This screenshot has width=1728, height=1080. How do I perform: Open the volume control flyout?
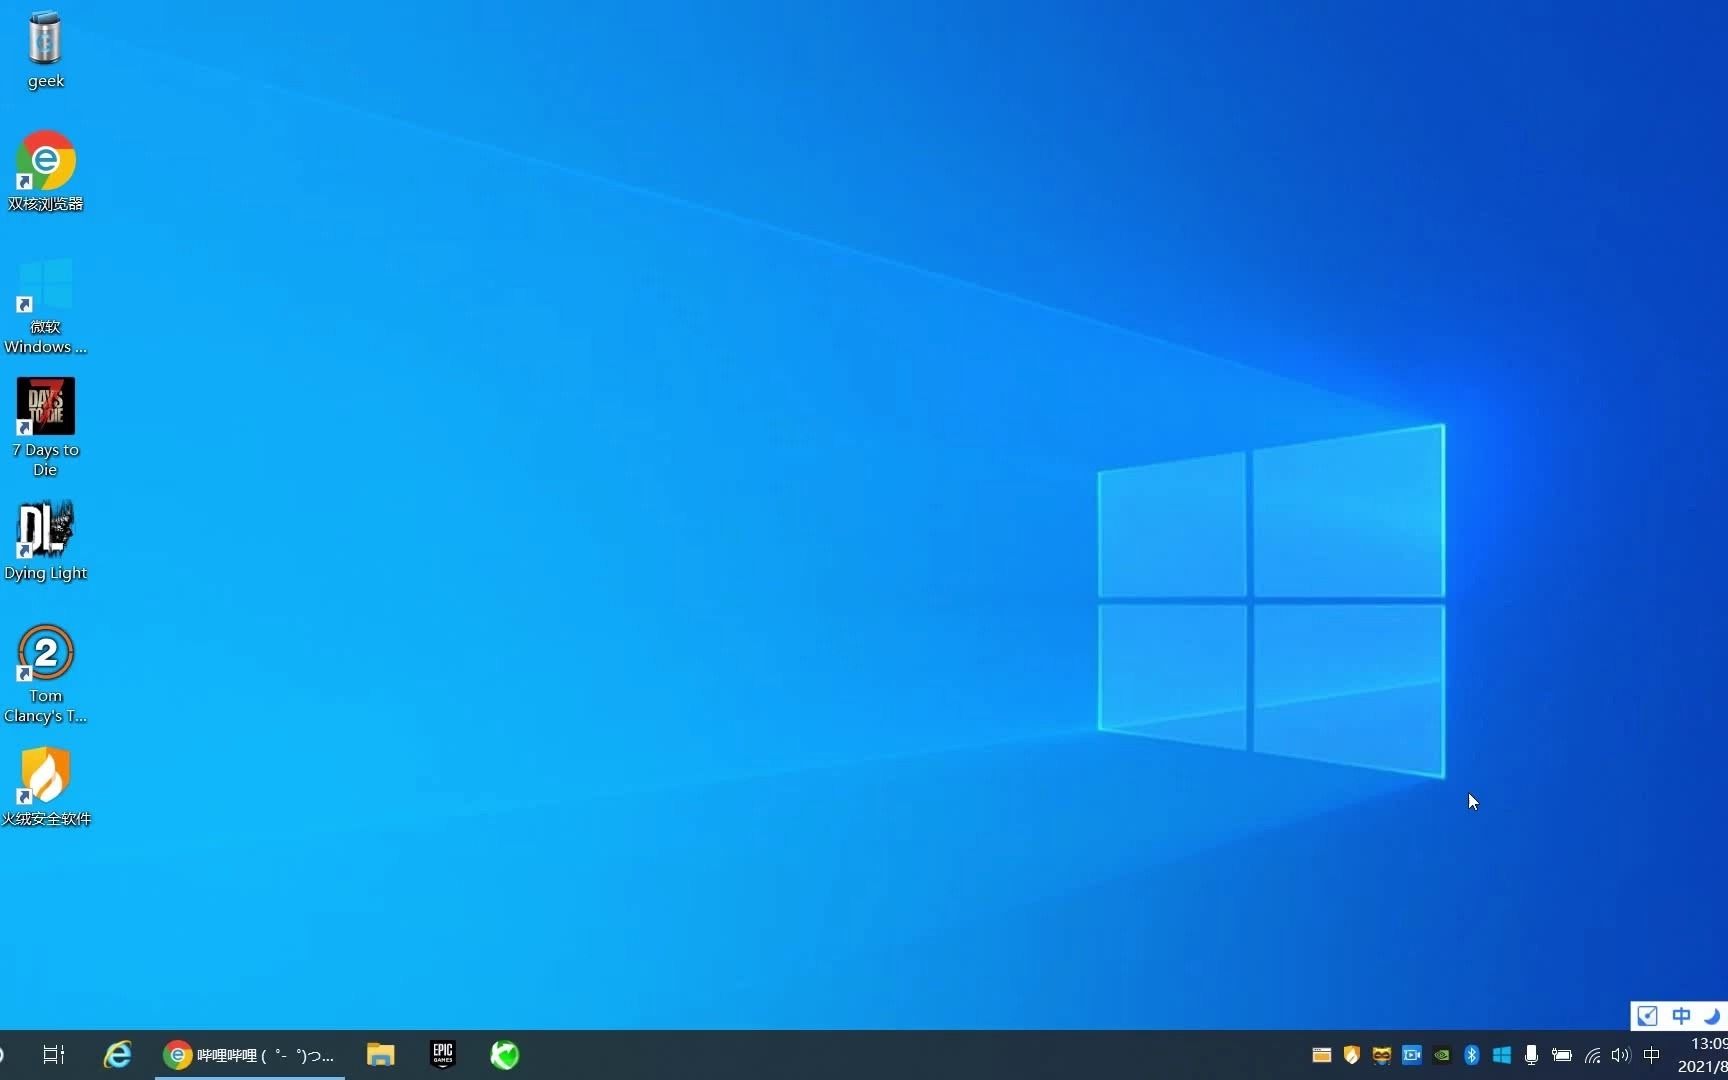pos(1621,1055)
